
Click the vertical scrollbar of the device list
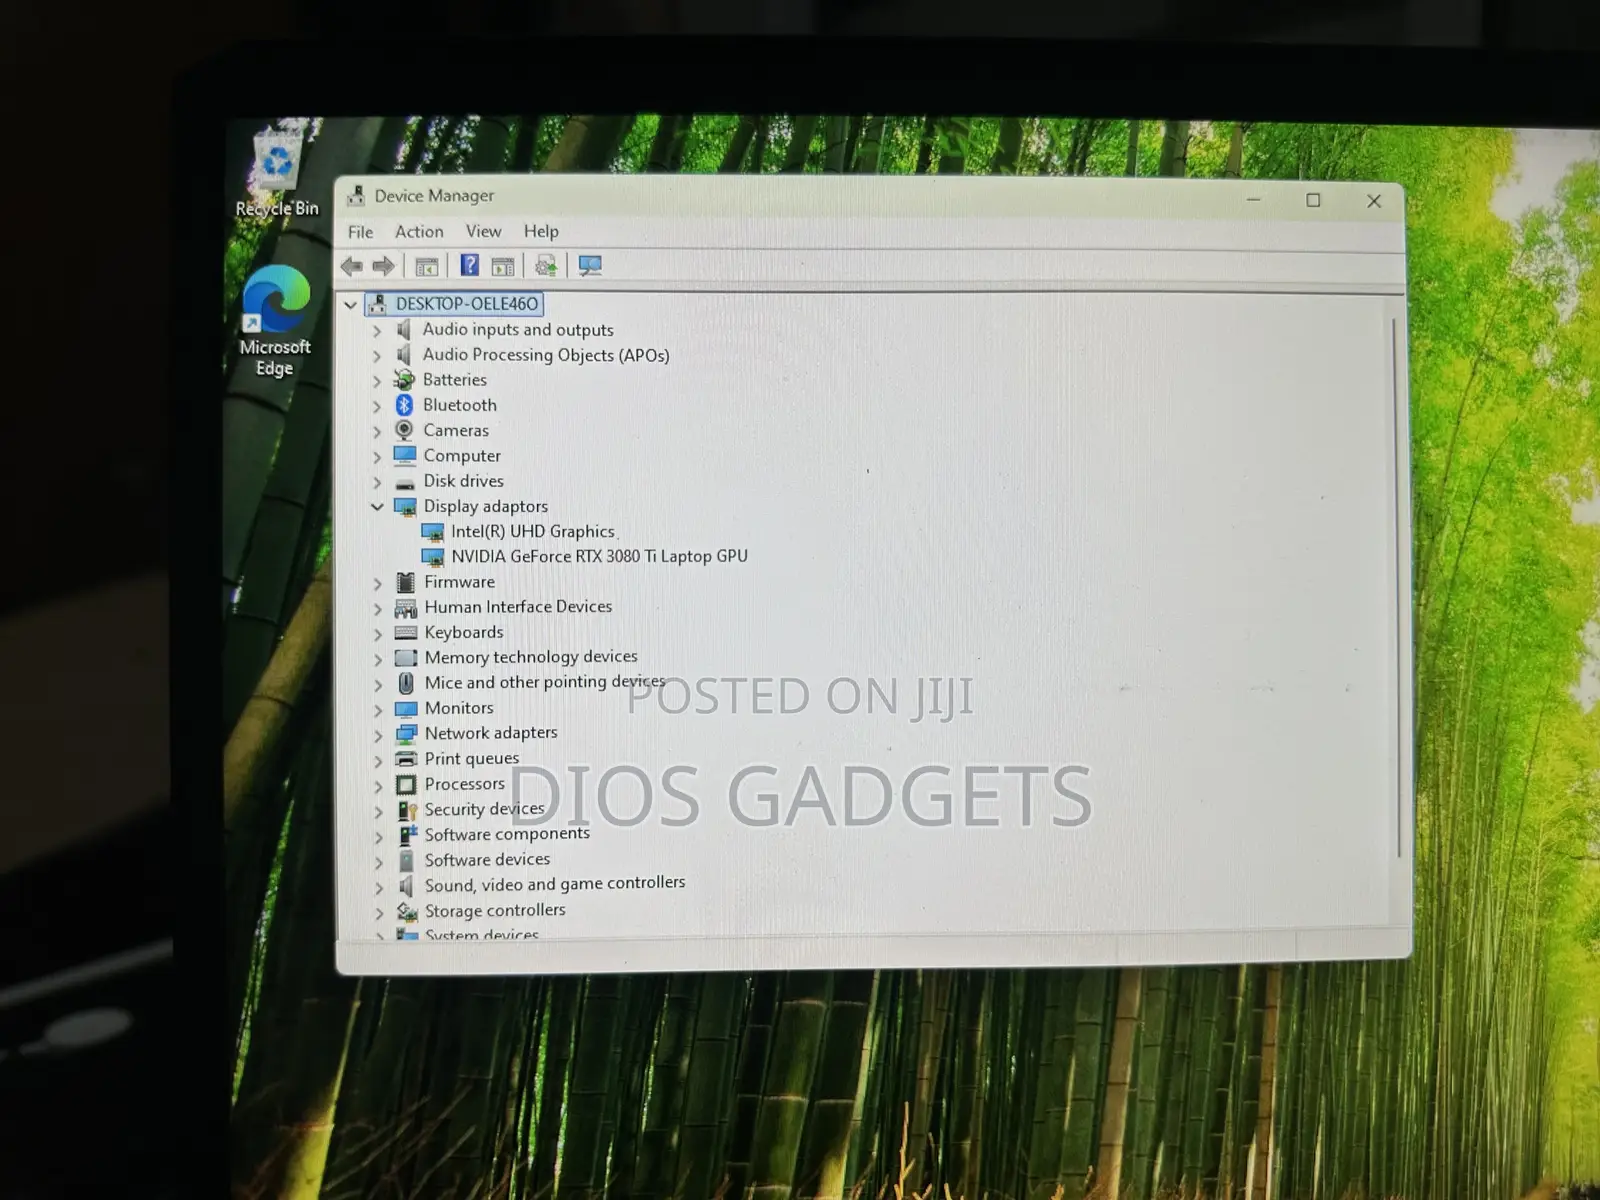pyautogui.click(x=1396, y=588)
